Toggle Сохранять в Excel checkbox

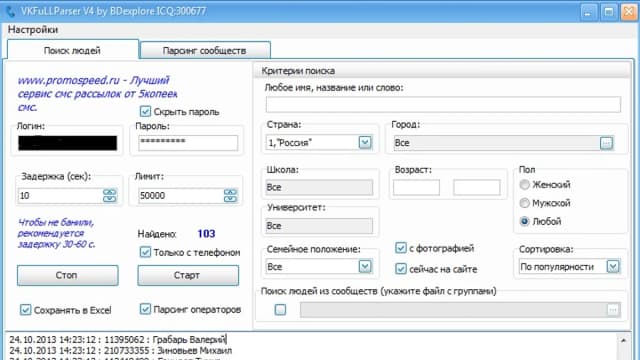coord(25,310)
